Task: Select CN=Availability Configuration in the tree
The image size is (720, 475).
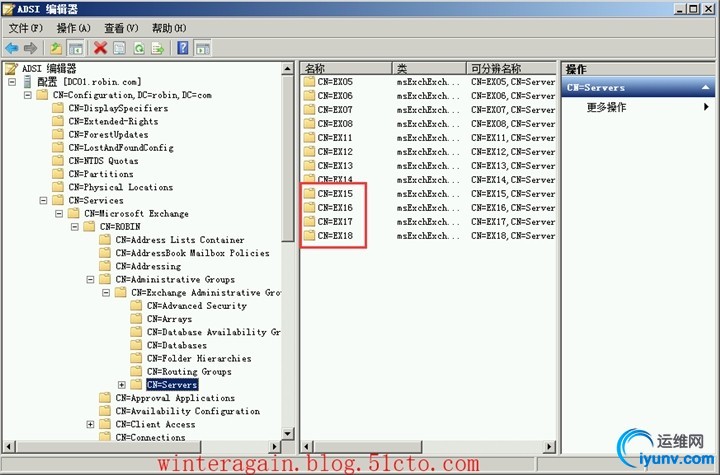Action: click(x=187, y=411)
